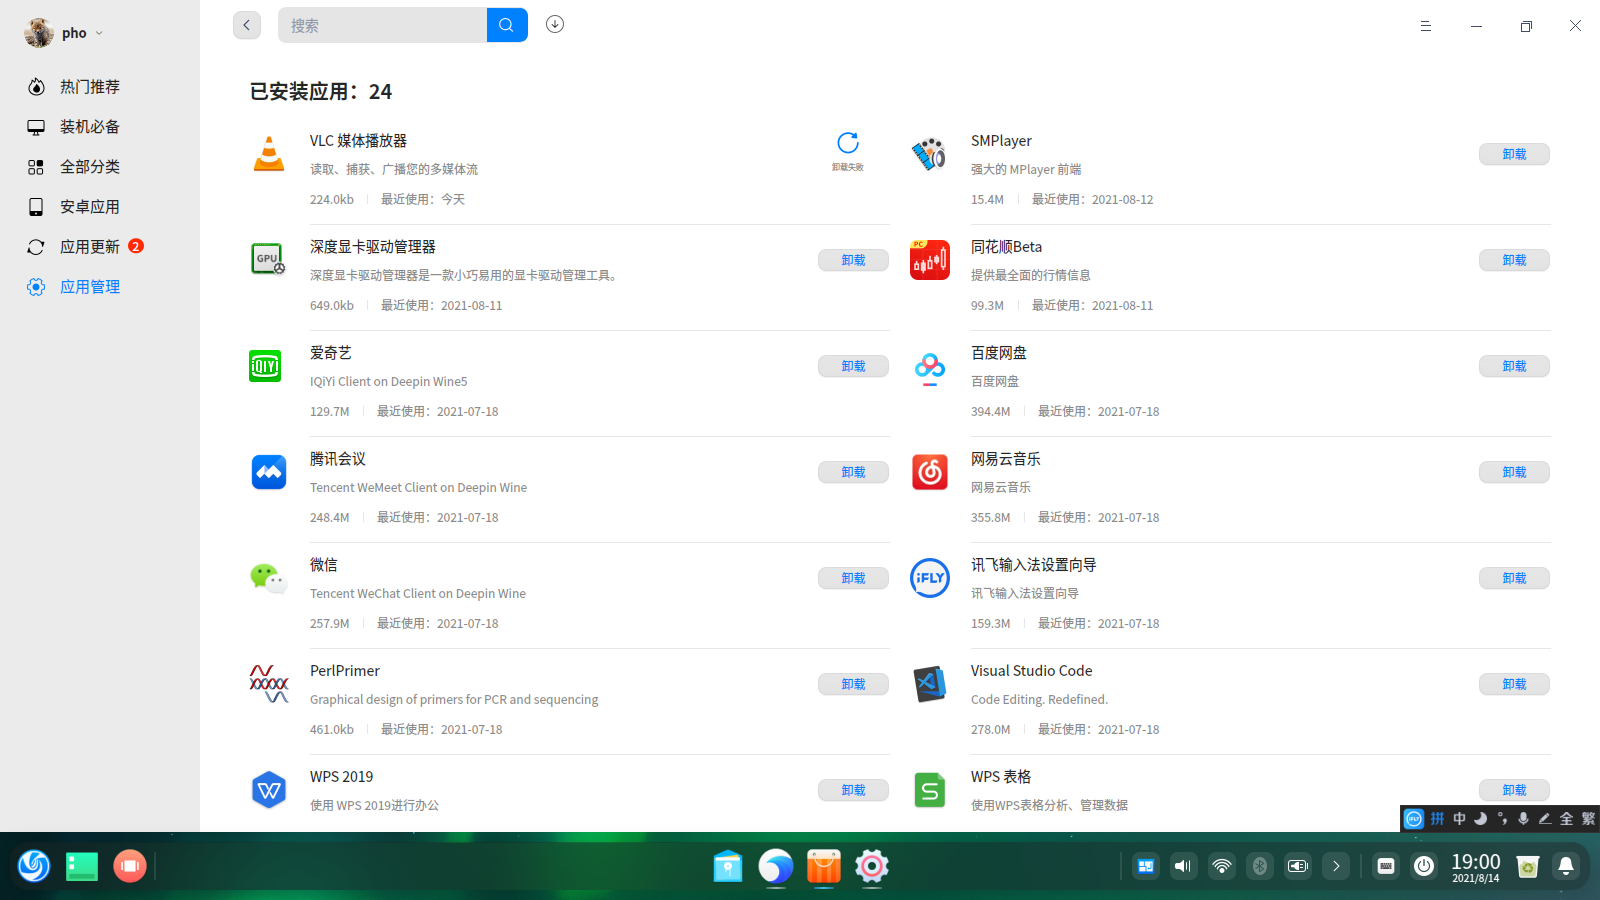Toggle the 拼 pinyin mode in input bar
This screenshot has width=1600, height=900.
1438,819
